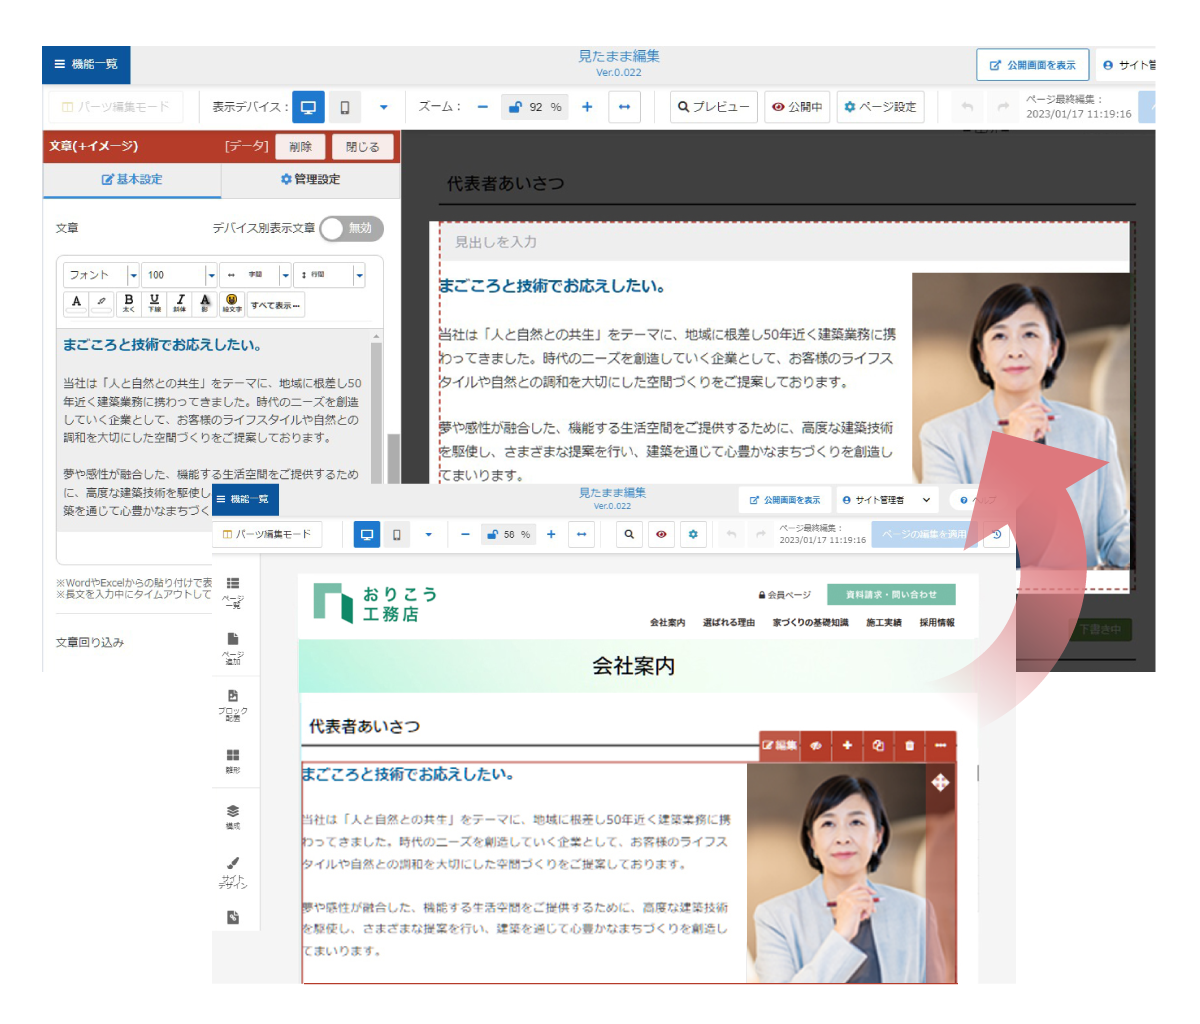Image resolution: width=1200 pixels, height=1024 pixels.
Task: Toggle the zoom lock at 92 %
Action: [515, 107]
